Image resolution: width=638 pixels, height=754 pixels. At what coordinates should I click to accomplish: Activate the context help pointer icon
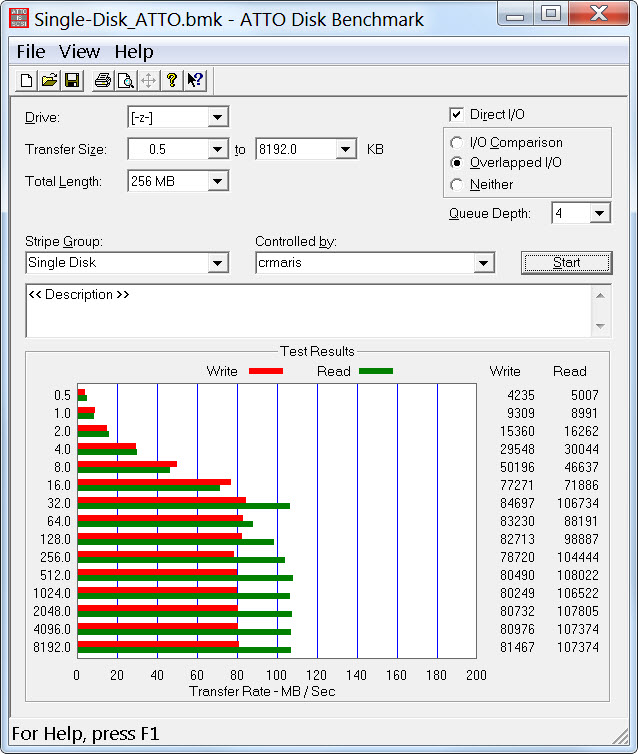[x=195, y=81]
